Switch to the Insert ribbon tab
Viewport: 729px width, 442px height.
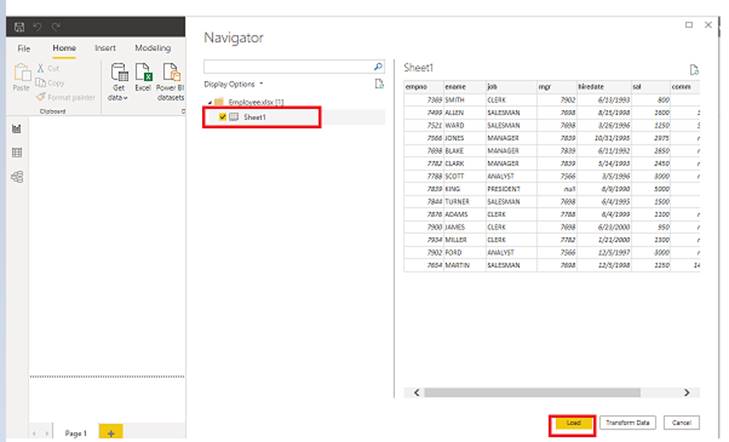105,48
